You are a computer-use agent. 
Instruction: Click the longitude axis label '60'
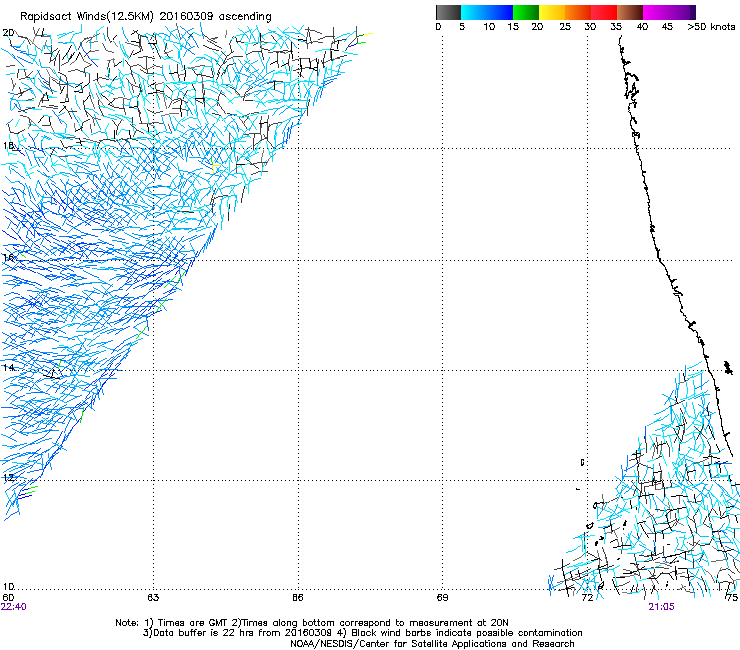coord(8,598)
